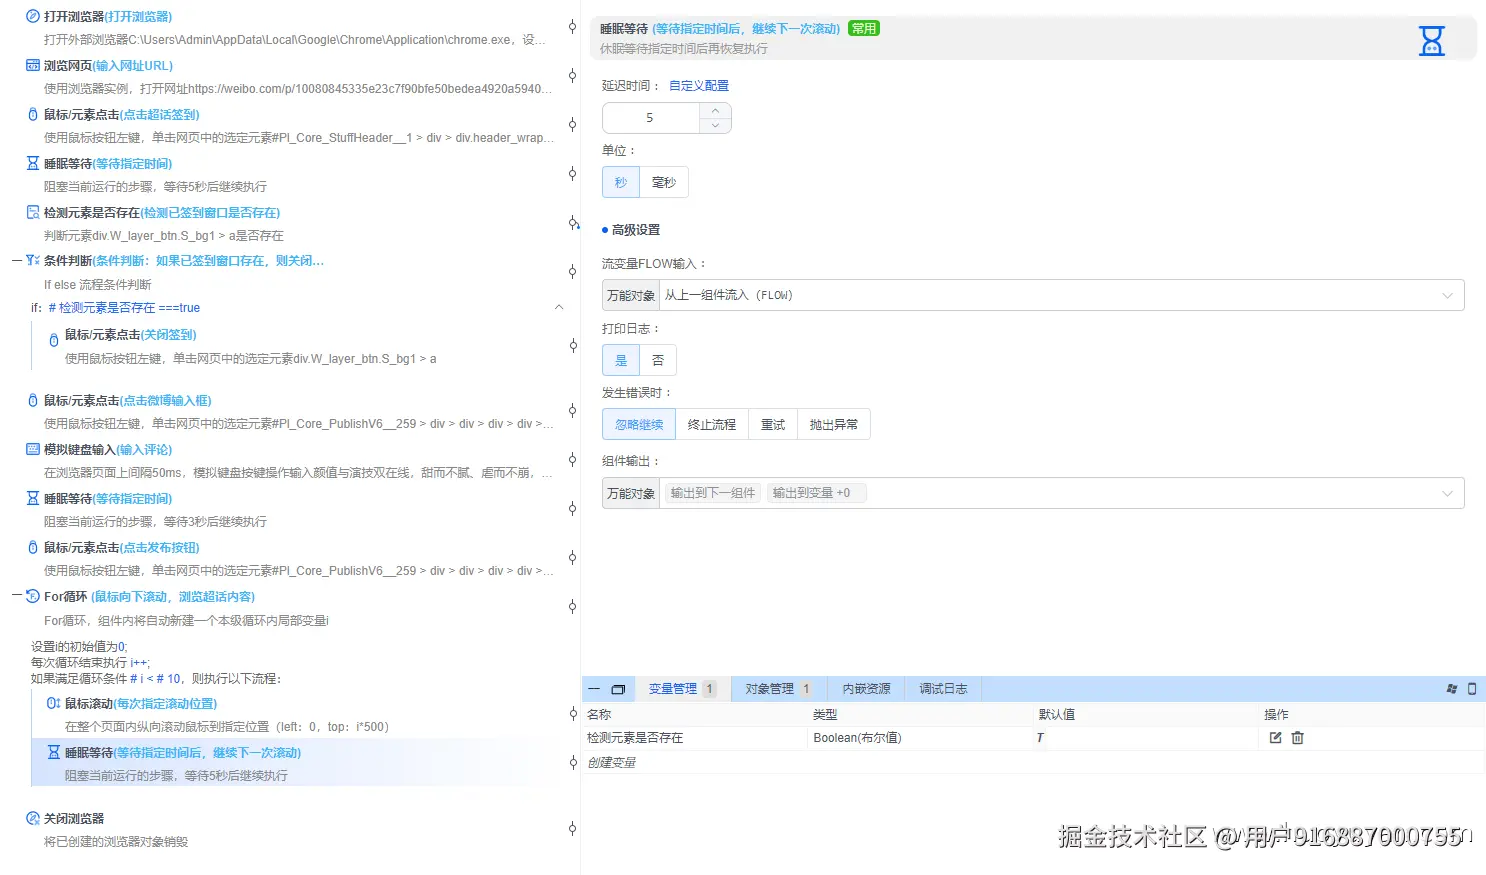The height and width of the screenshot is (875, 1486).
Task: Click the large hourglass icon in the header
Action: [x=1432, y=40]
